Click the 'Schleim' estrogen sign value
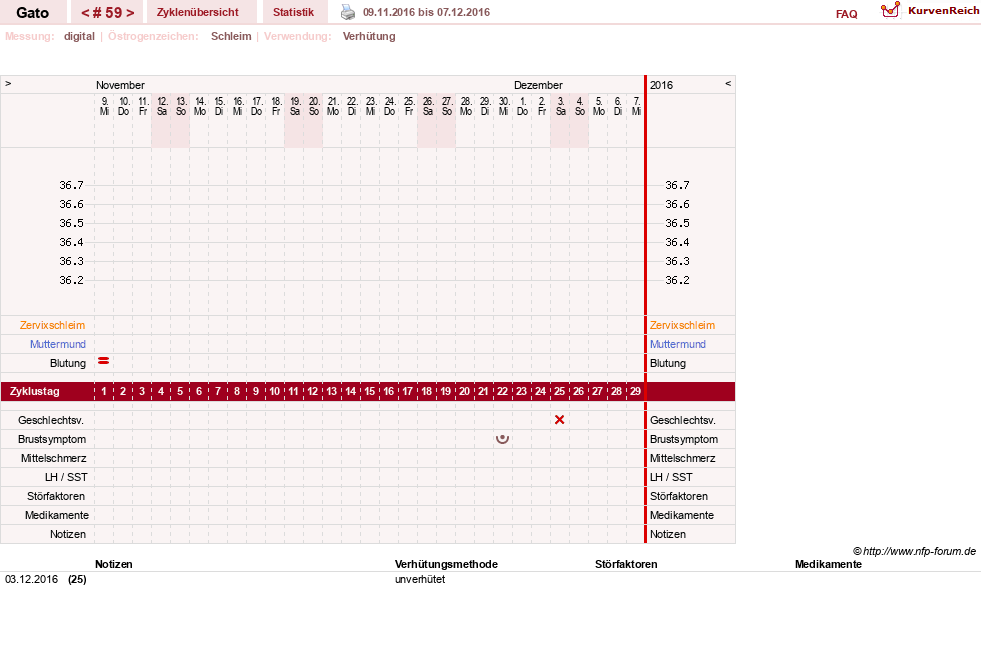Viewport: 981px width, 663px height. point(231,36)
